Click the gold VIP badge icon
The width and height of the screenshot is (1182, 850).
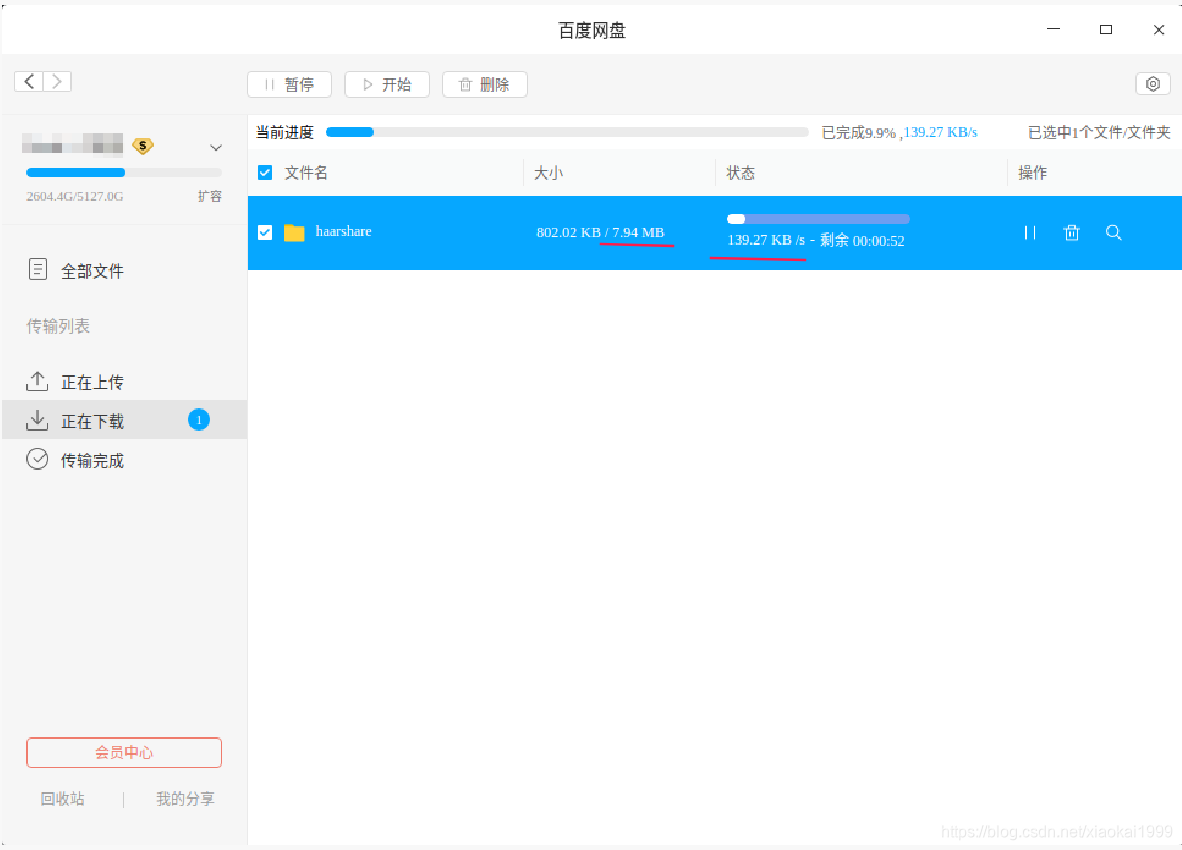142,145
